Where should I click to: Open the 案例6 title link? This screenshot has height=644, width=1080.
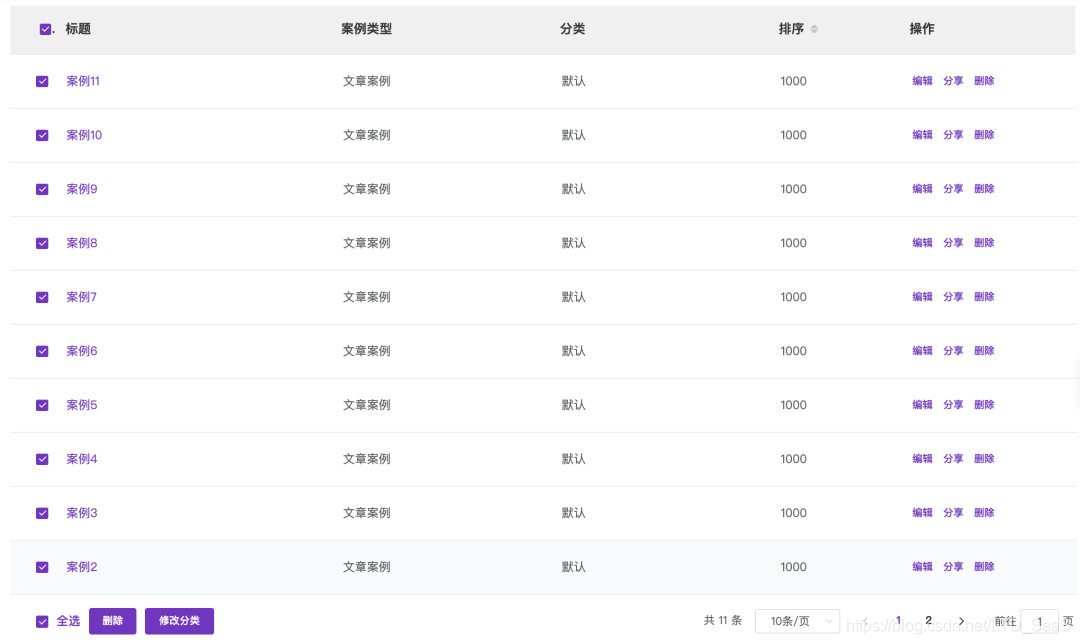(81, 351)
